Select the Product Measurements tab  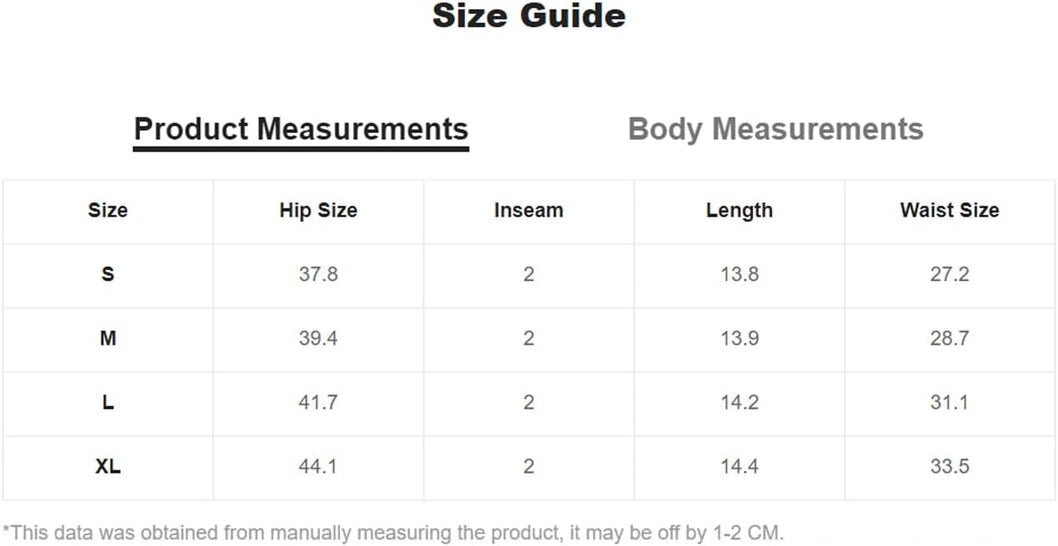[301, 129]
